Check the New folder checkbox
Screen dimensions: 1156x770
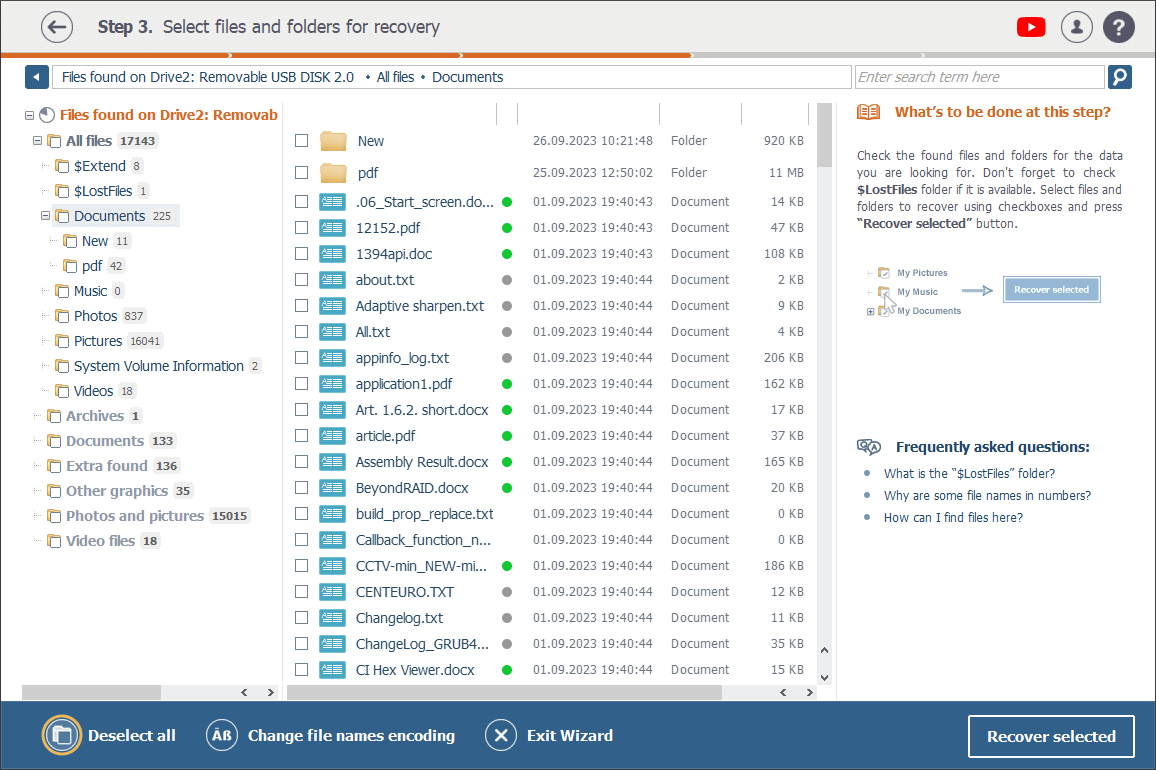point(302,141)
